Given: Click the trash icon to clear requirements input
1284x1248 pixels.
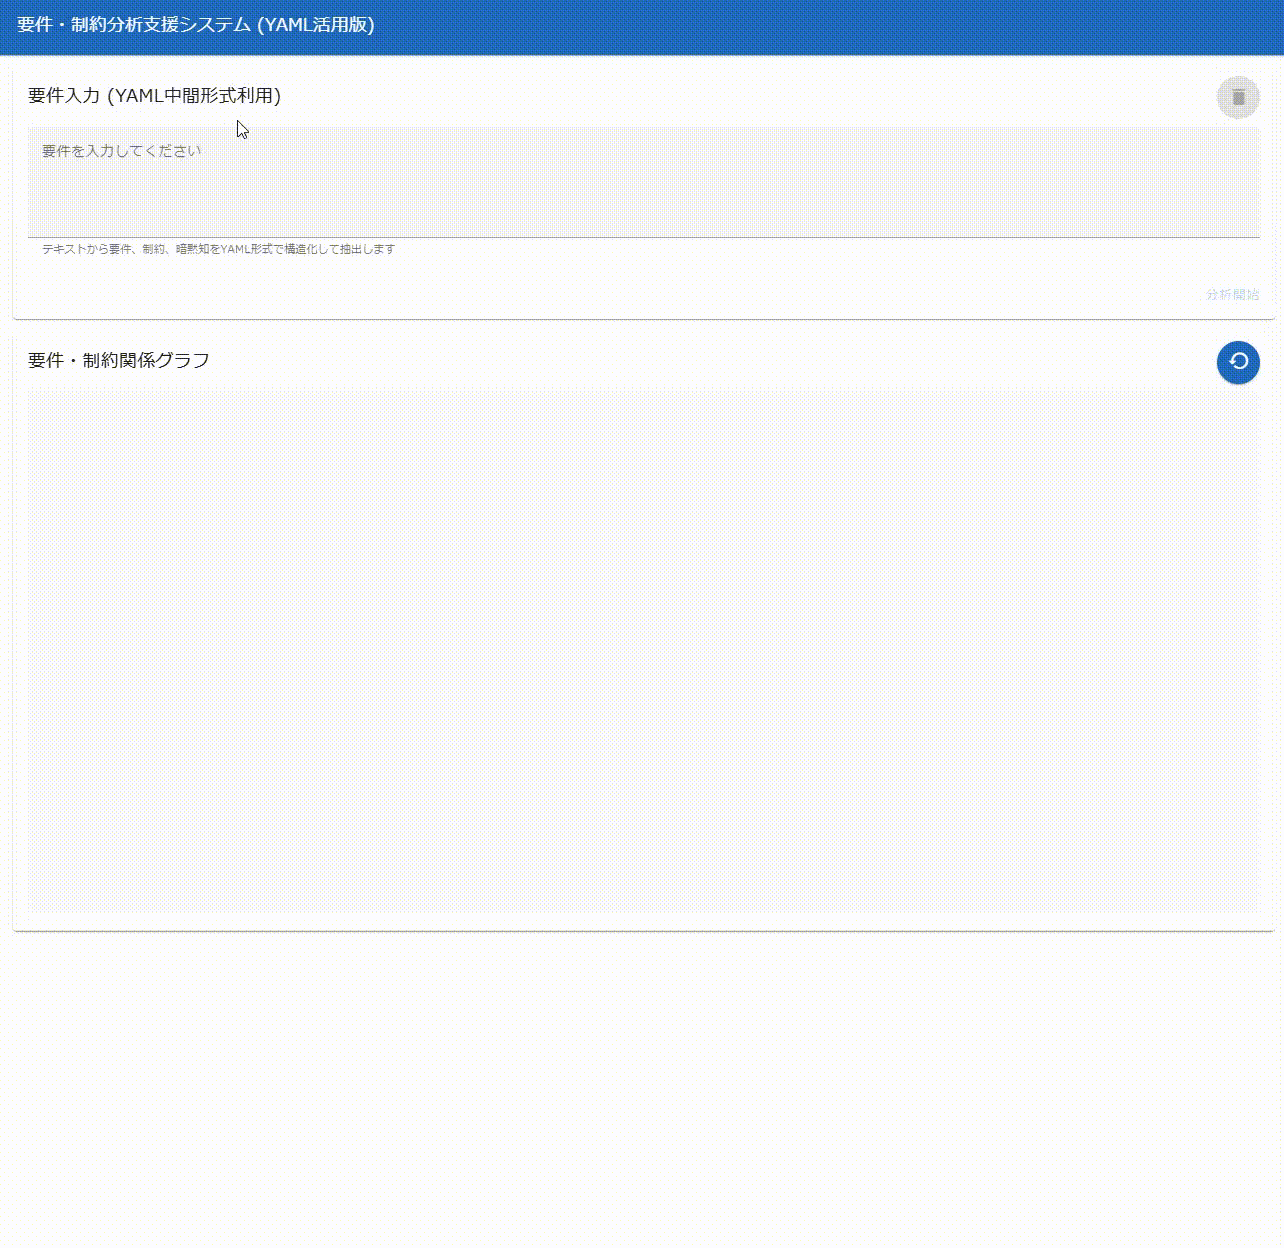Looking at the screenshot, I should coord(1238,98).
